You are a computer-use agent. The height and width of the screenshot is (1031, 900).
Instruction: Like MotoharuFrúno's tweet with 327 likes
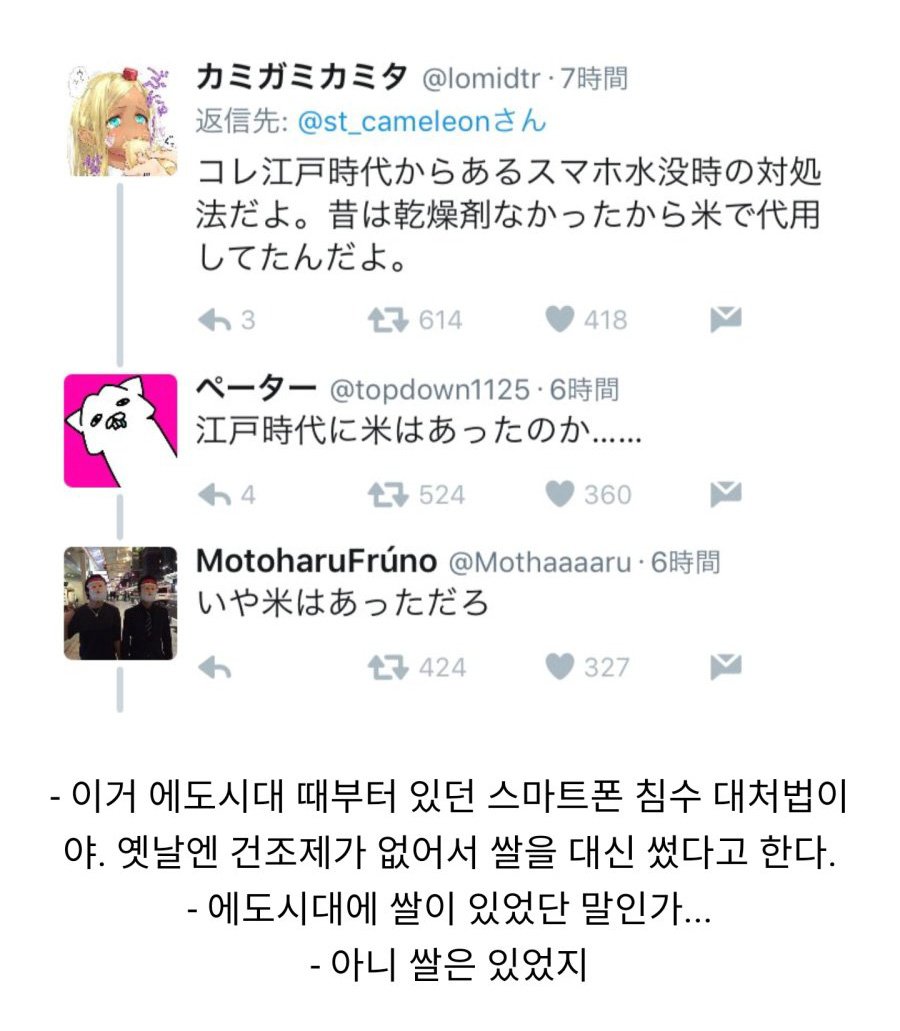pyautogui.click(x=559, y=667)
